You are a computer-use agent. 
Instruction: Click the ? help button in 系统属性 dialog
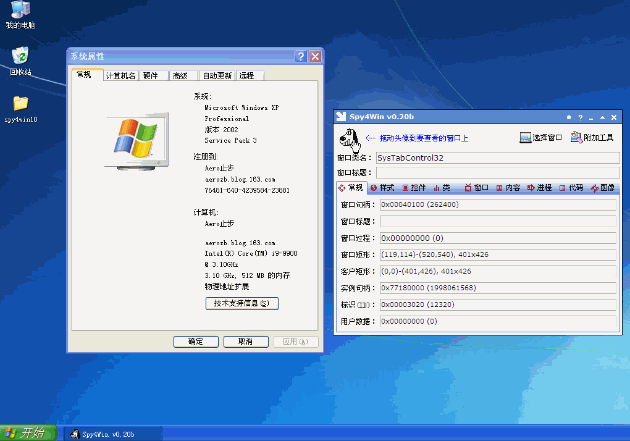[x=301, y=56]
